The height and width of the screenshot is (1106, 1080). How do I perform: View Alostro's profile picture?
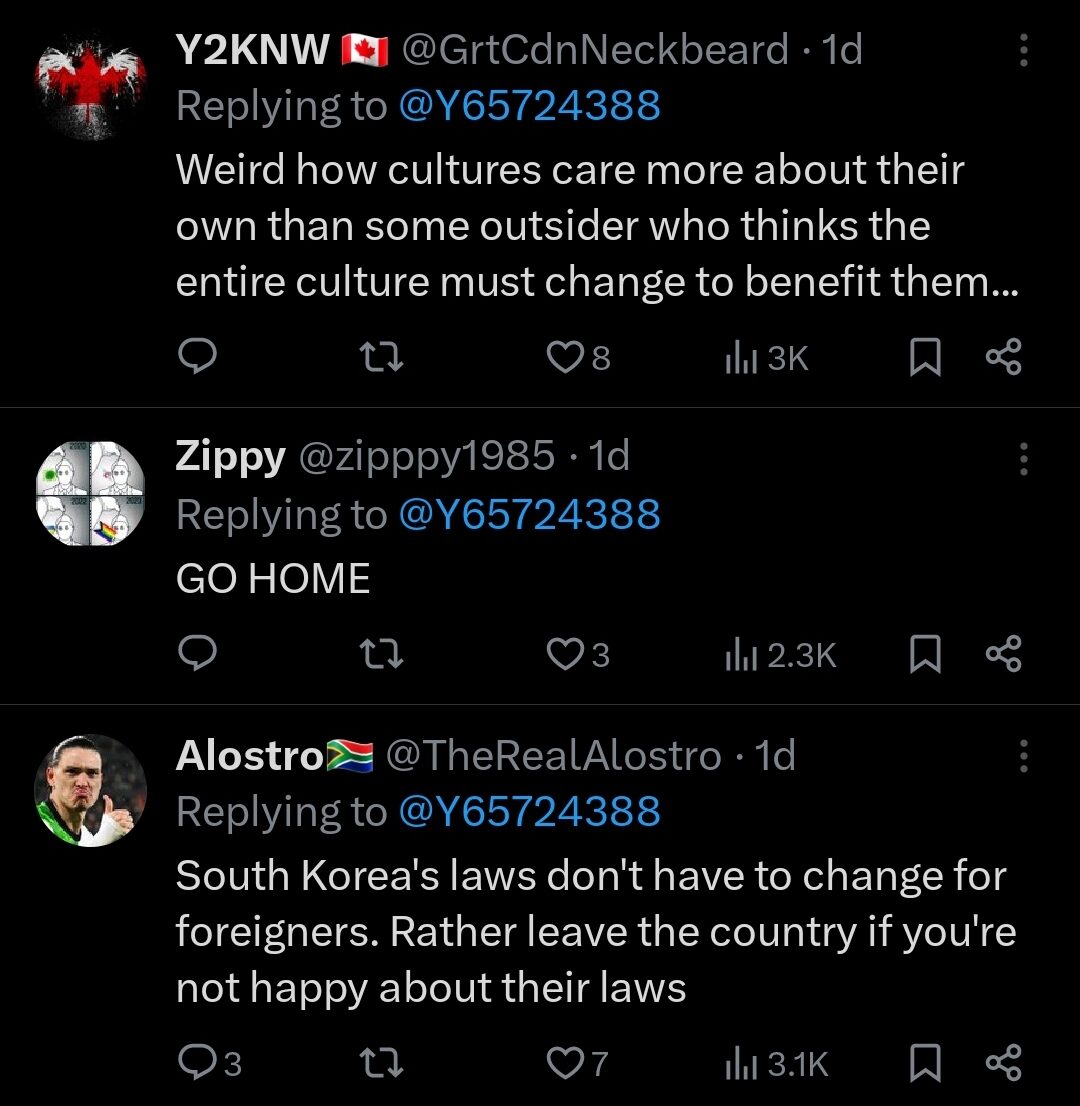90,790
